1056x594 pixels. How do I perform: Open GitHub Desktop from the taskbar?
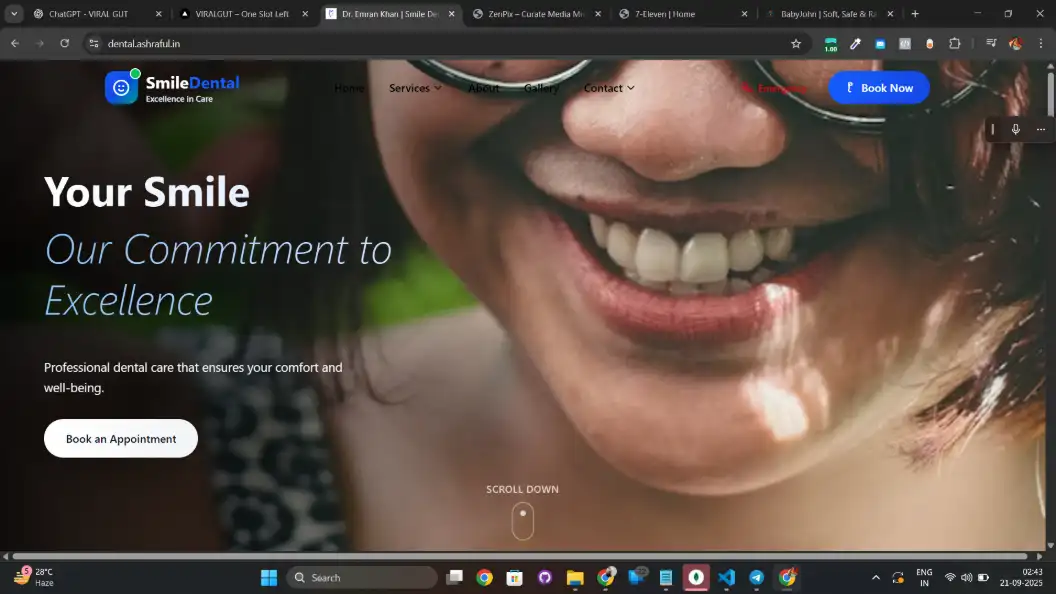click(545, 578)
